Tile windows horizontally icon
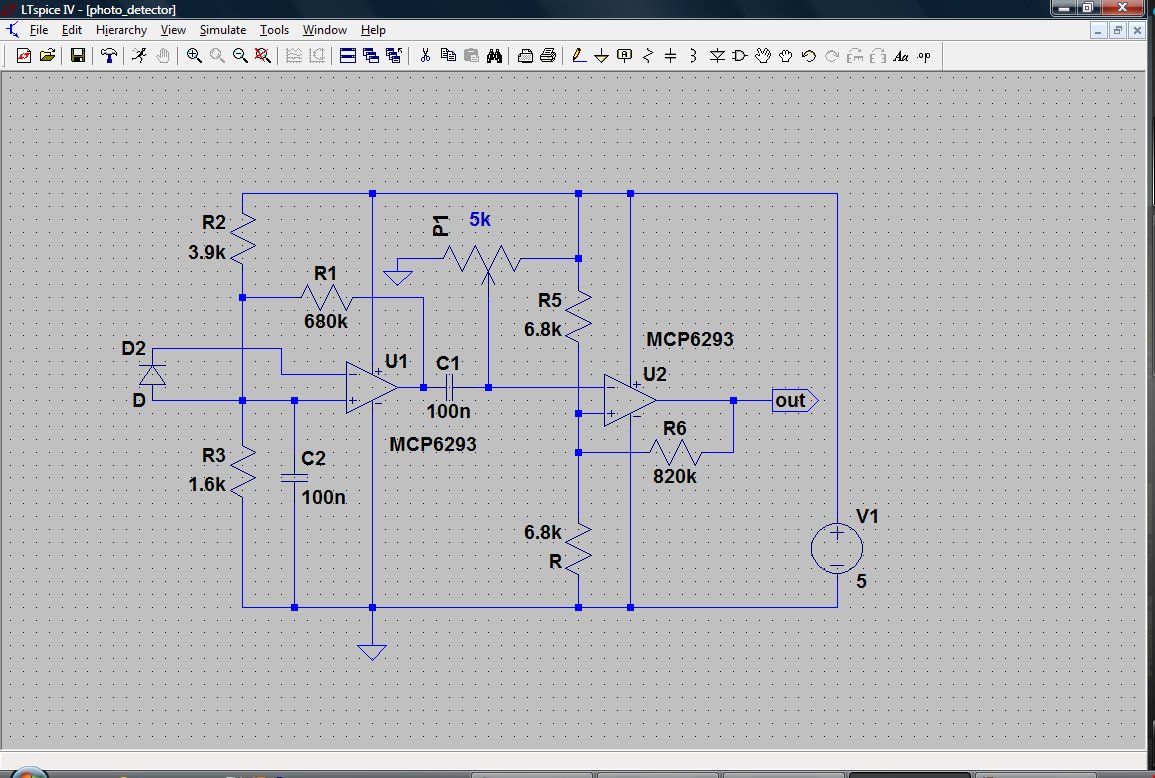Screen dimensions: 1155x778 click(x=348, y=55)
